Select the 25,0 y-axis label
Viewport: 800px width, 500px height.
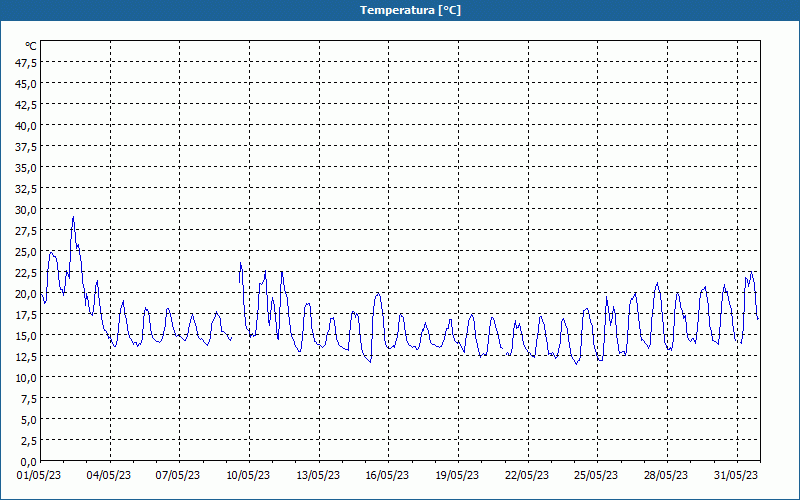tap(27, 252)
